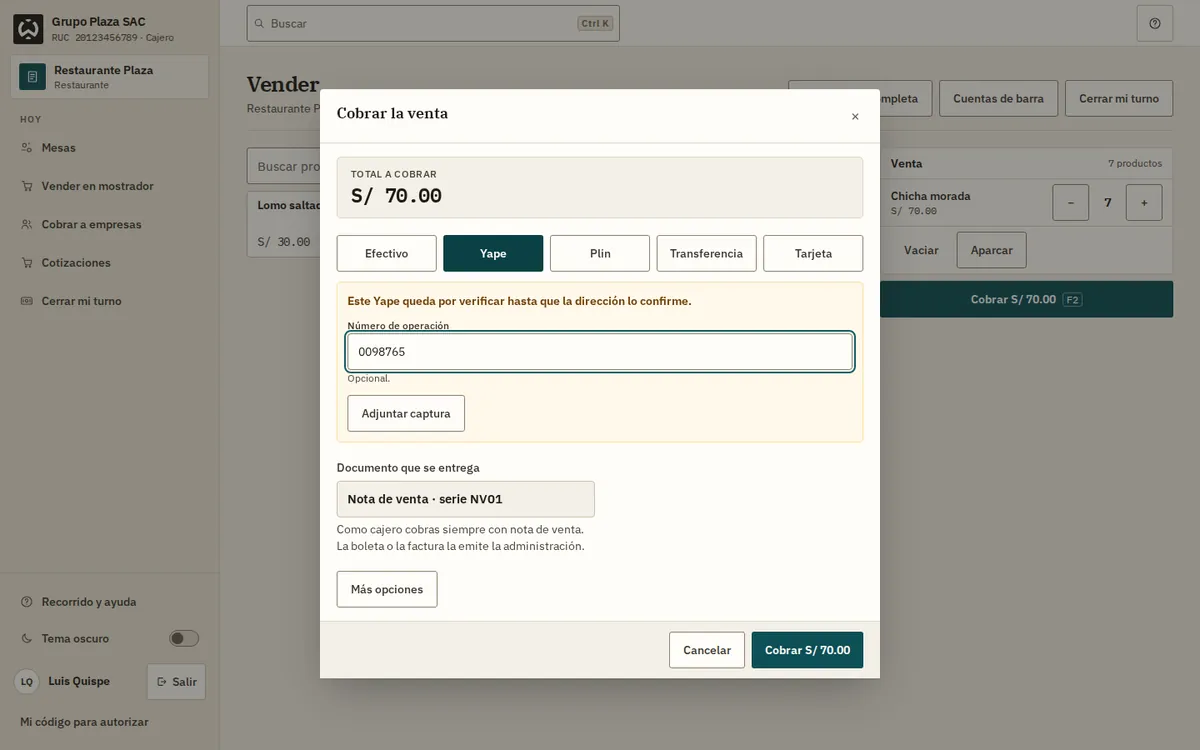Open Mesas in the sidebar
Image resolution: width=1200 pixels, height=750 pixels.
coord(110,148)
